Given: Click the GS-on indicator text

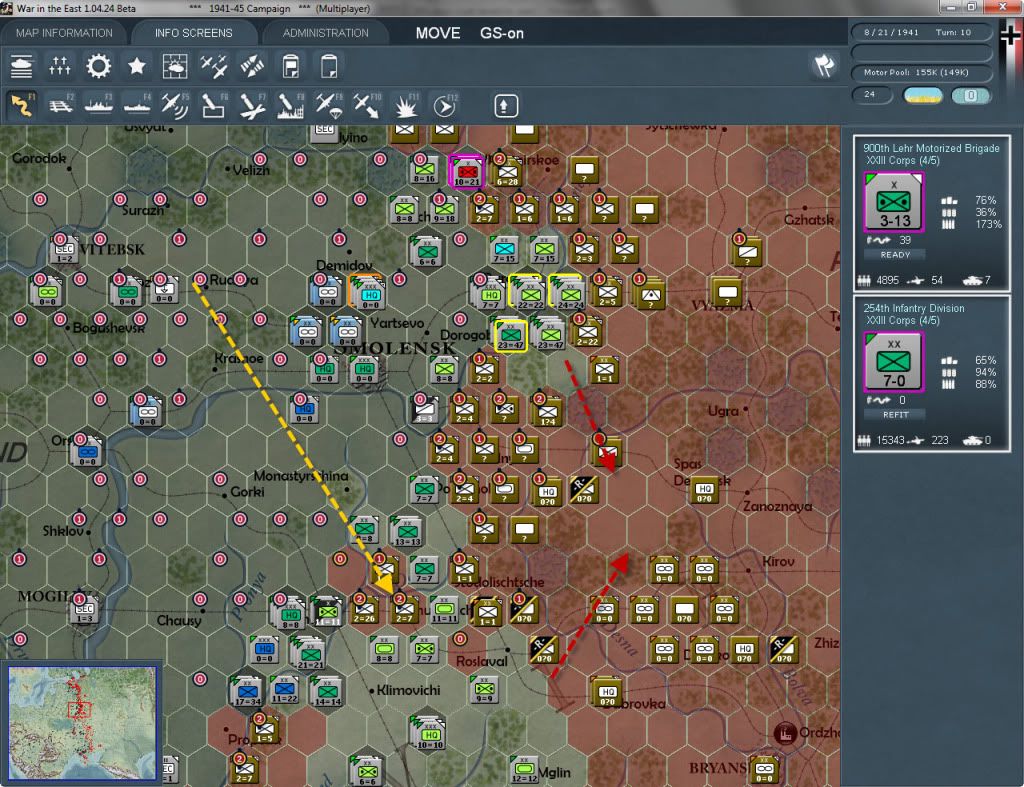Looking at the screenshot, I should click(502, 33).
